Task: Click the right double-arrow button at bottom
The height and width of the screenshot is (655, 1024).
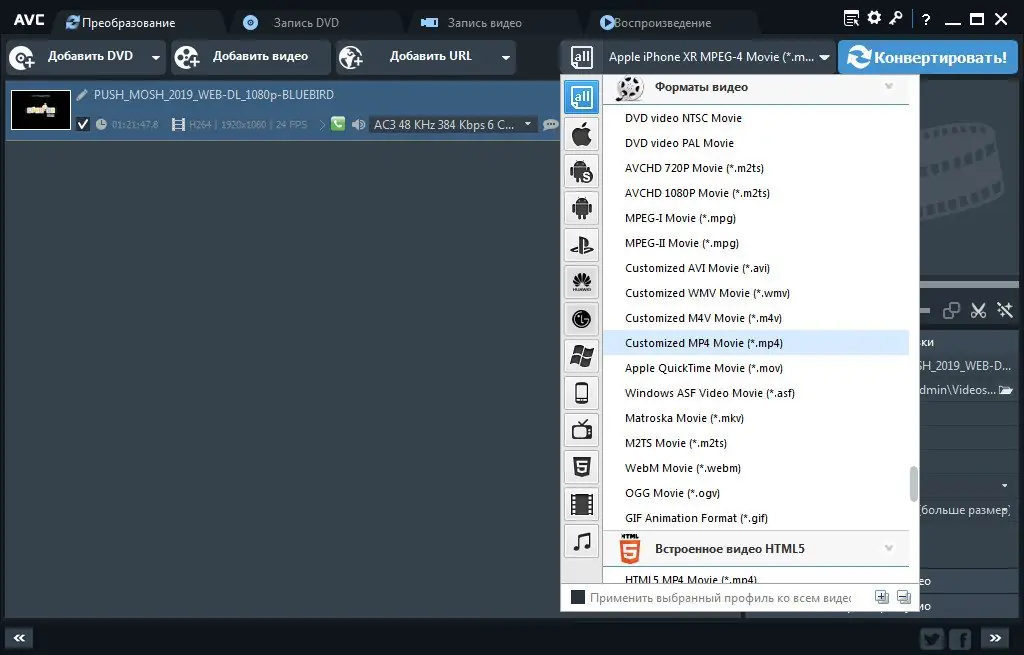Action: tap(995, 638)
